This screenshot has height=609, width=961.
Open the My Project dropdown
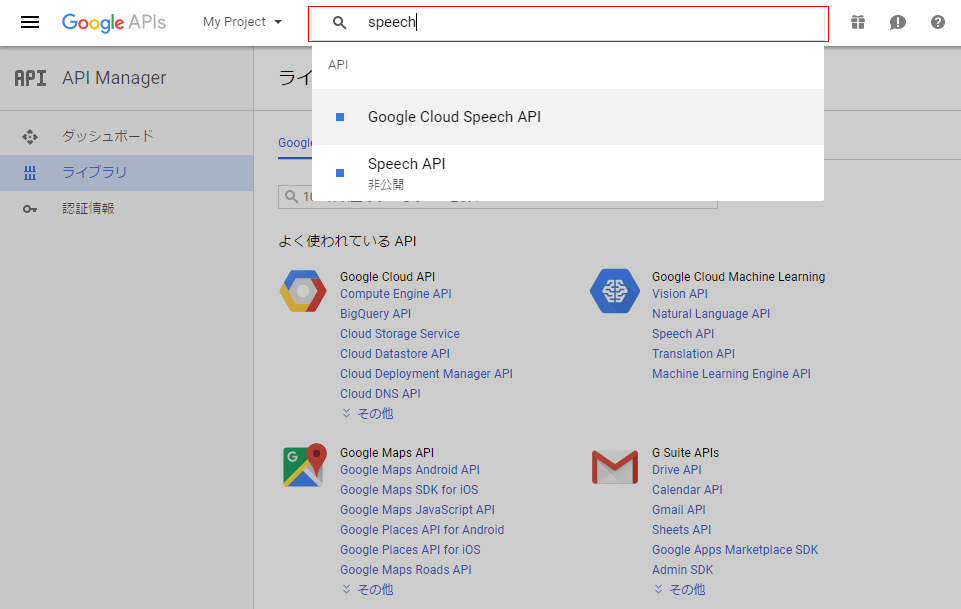point(243,22)
